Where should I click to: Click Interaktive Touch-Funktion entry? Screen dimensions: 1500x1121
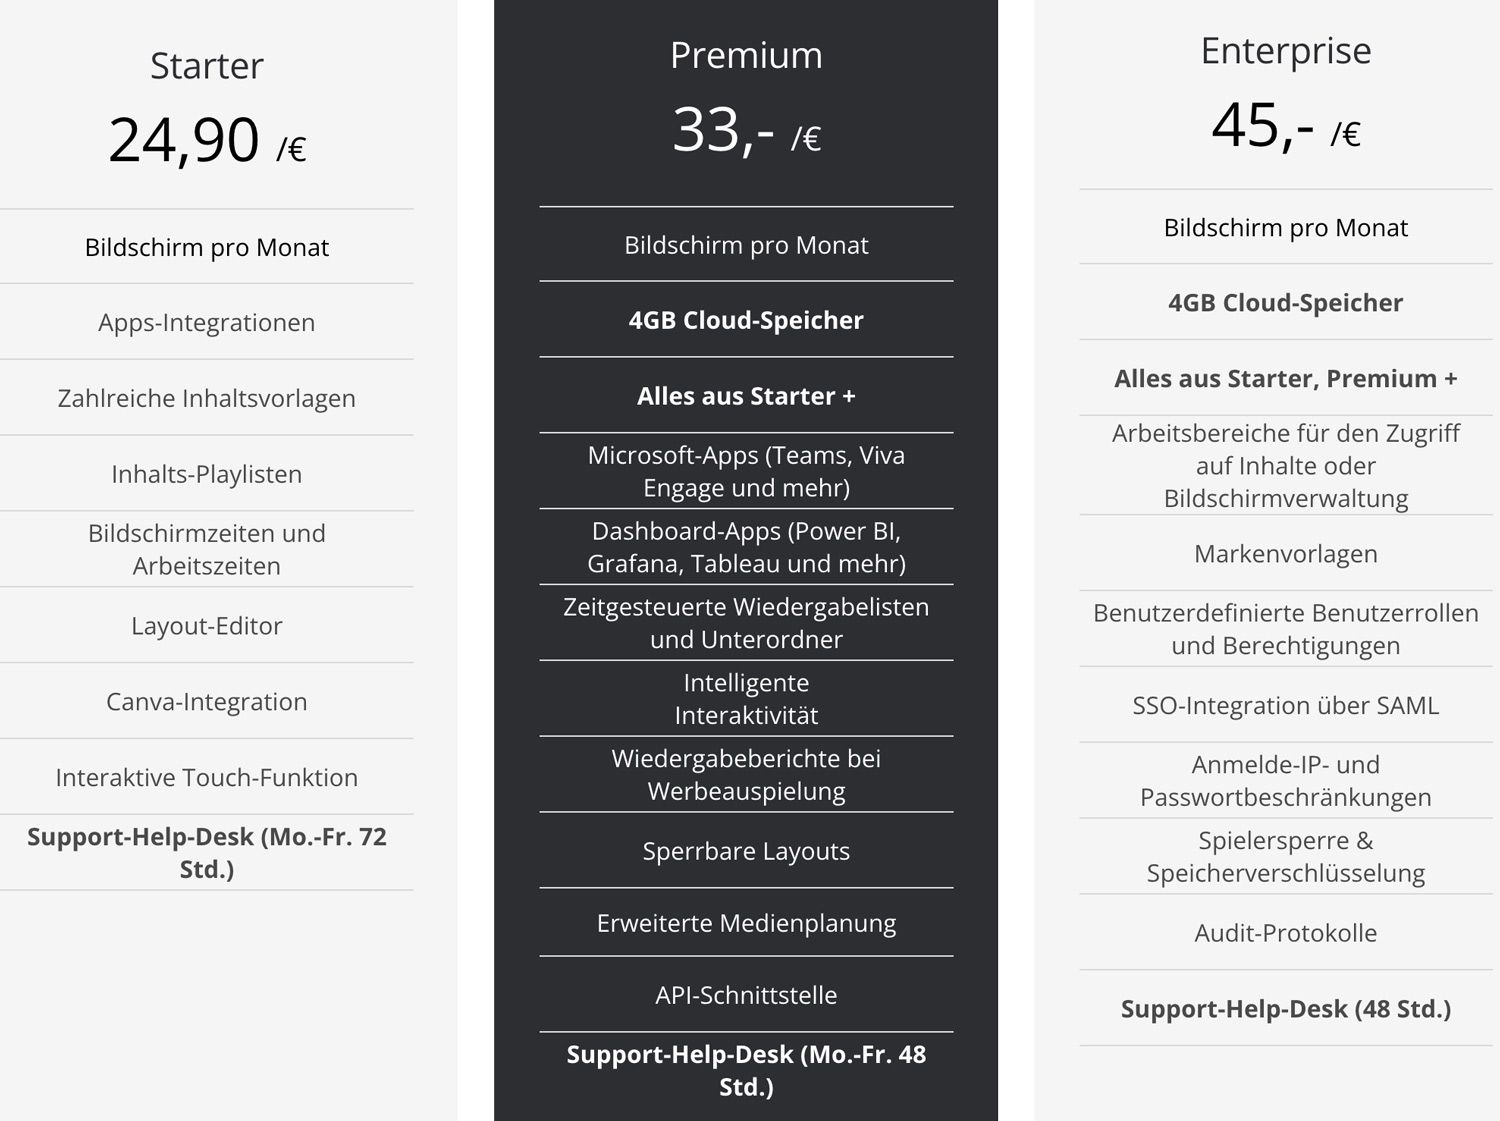coord(206,778)
